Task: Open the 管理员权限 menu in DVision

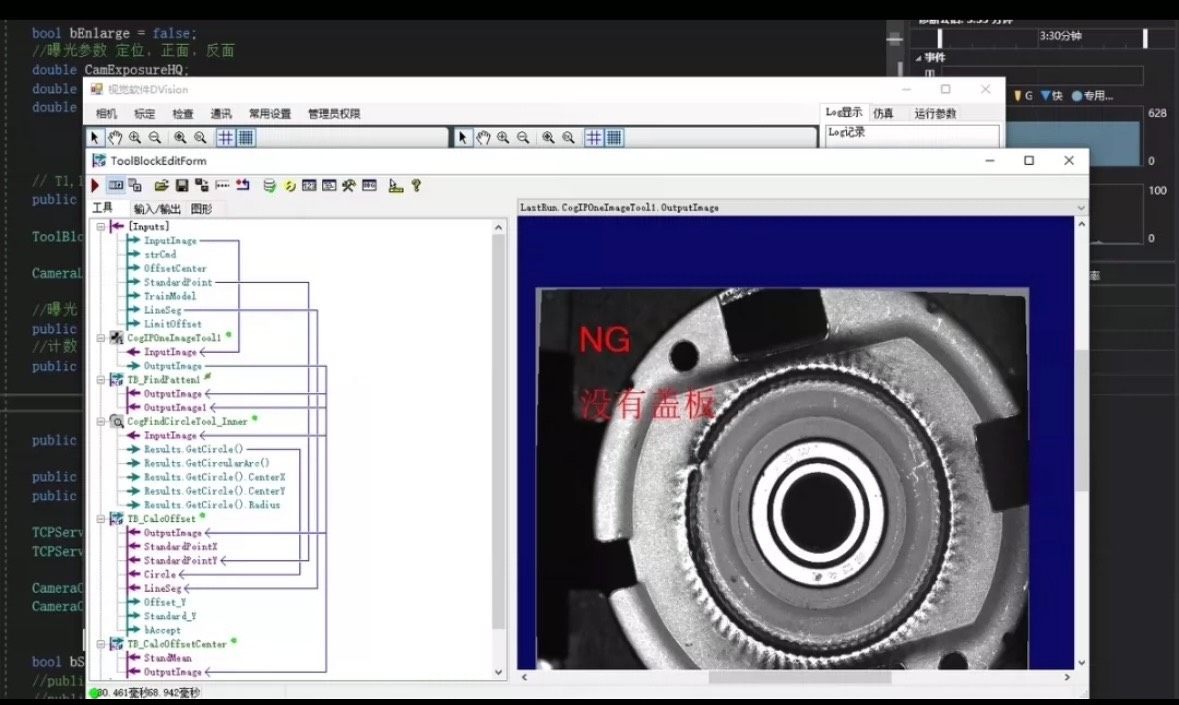Action: (334, 113)
